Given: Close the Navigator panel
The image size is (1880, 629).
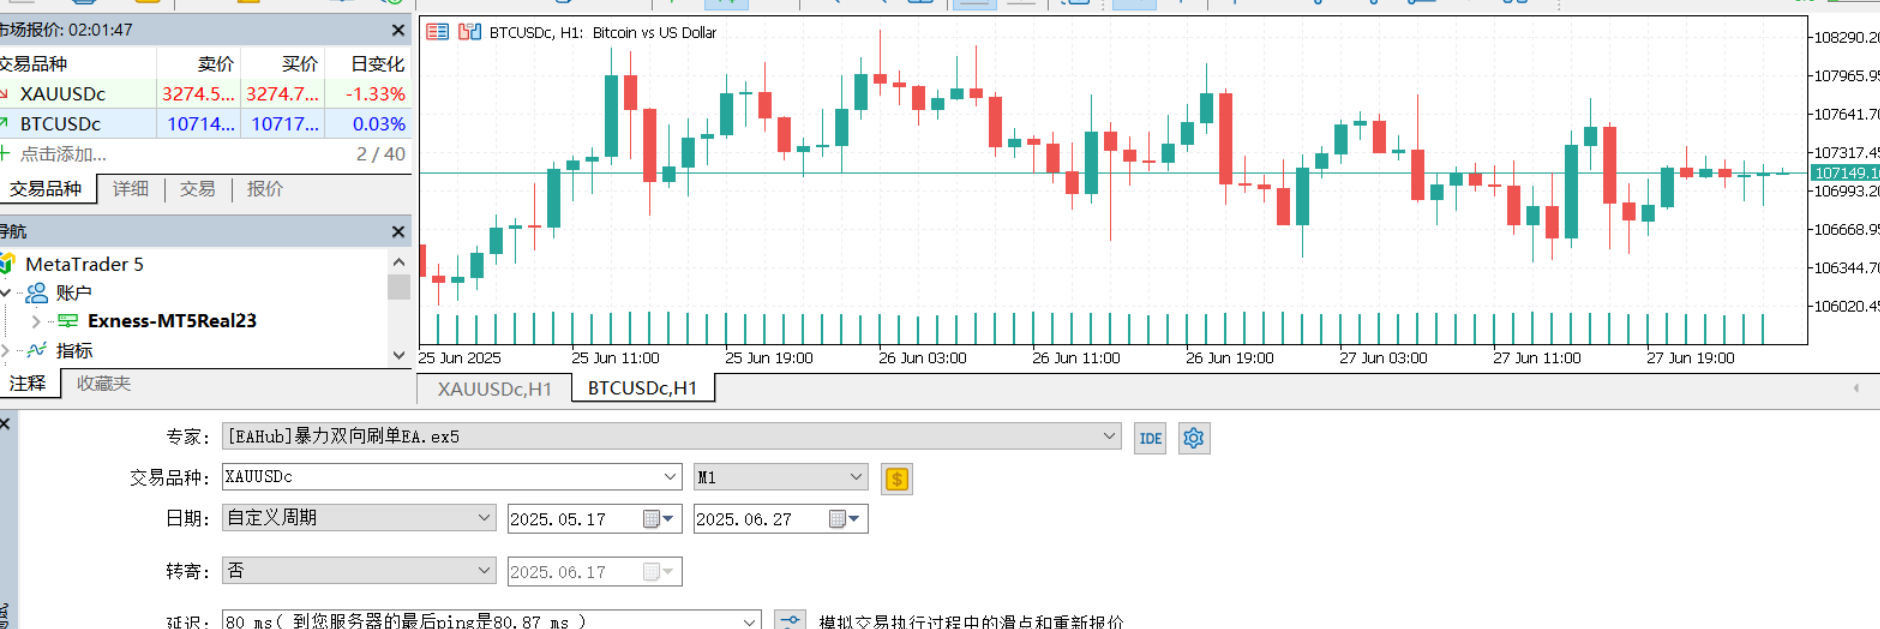Looking at the screenshot, I should pos(398,232).
